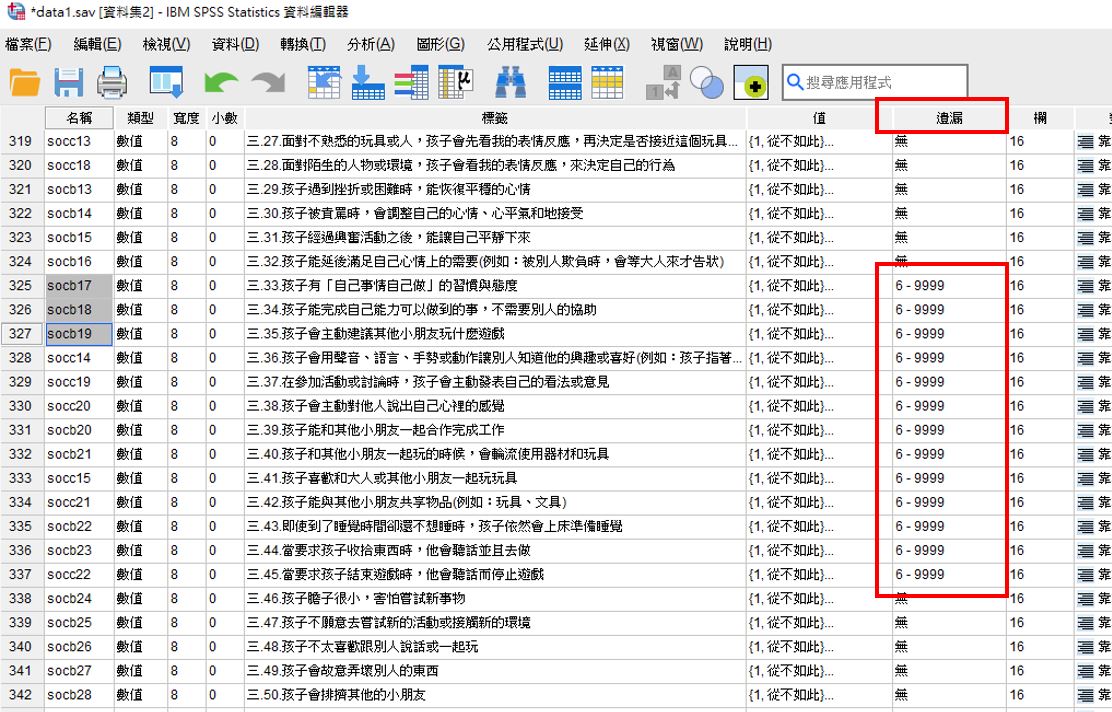Open Find with the binoculars icon
Screen dimensions: 1112x712
[512, 83]
